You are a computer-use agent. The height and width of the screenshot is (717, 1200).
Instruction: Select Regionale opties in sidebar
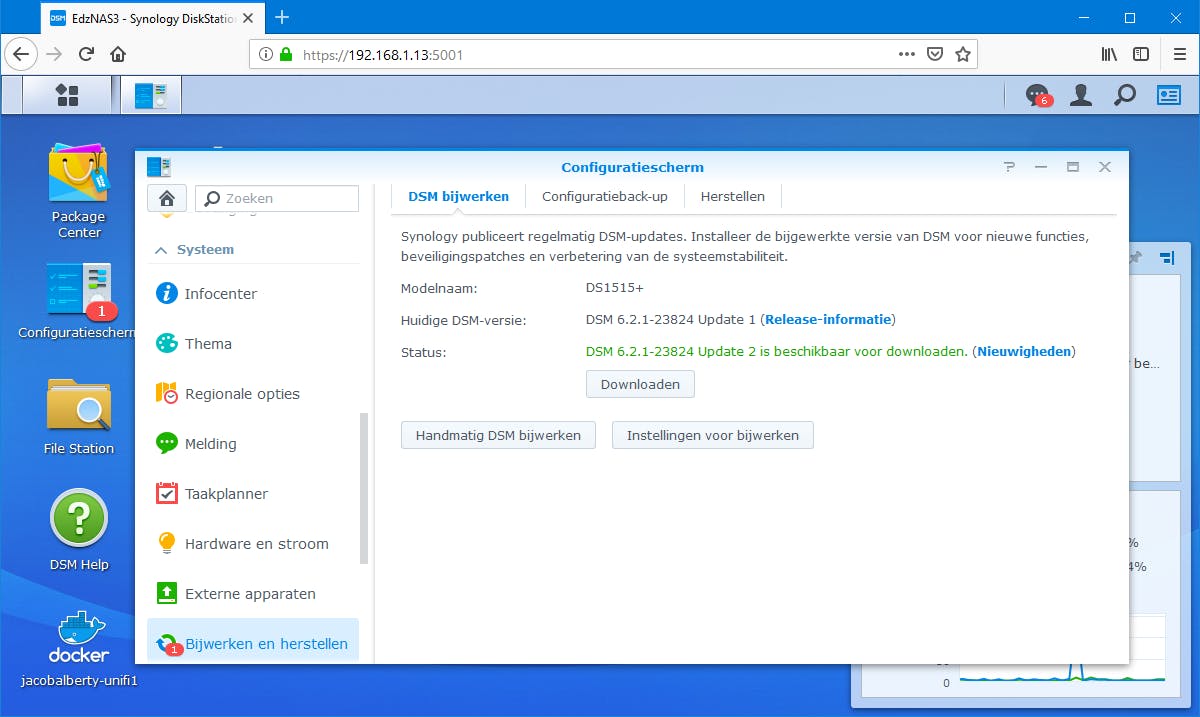click(252, 394)
